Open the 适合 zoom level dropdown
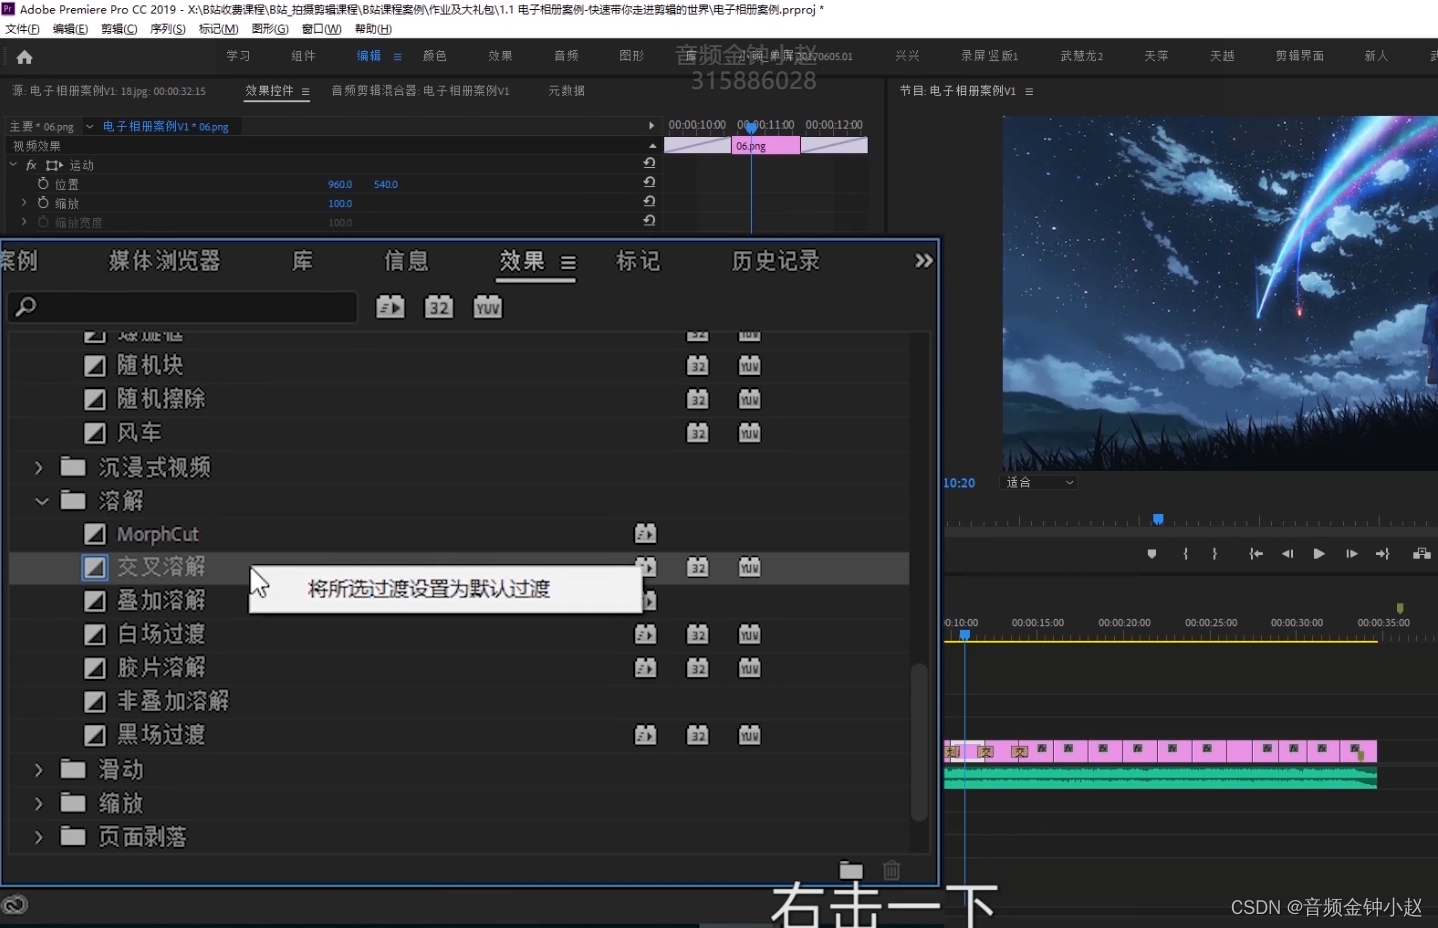 tap(1039, 483)
